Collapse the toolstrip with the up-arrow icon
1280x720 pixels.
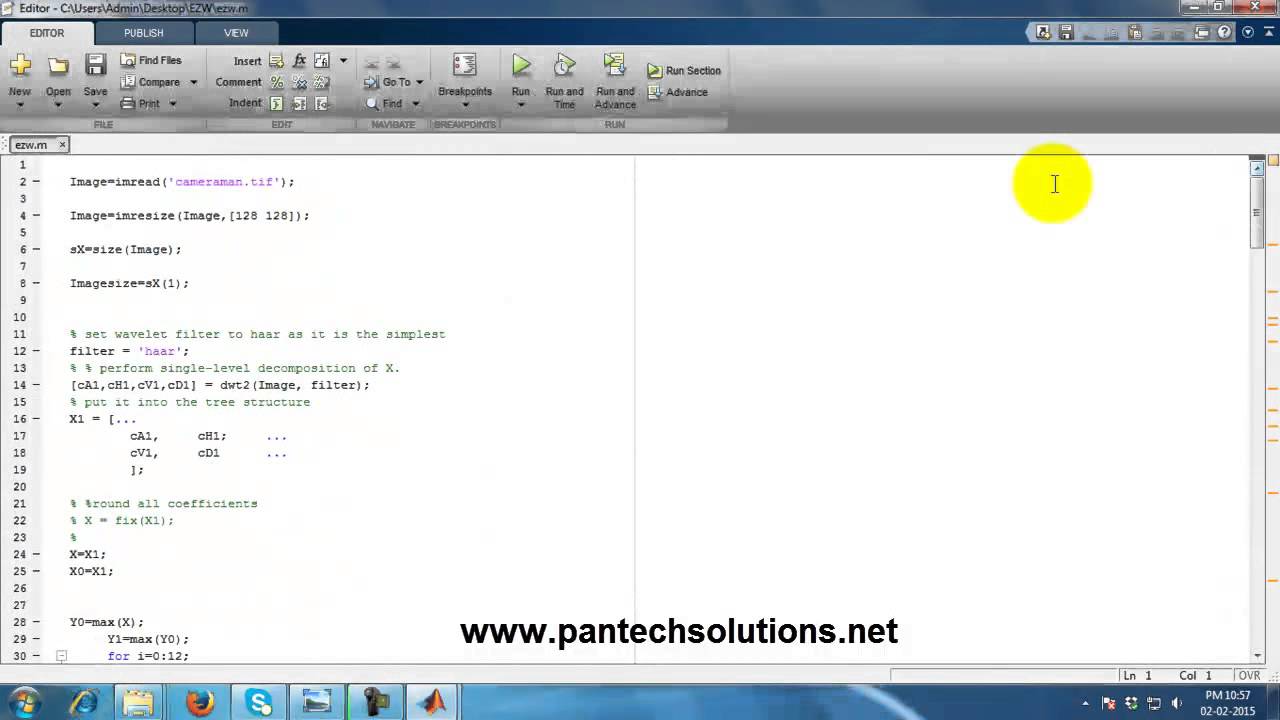click(1267, 33)
